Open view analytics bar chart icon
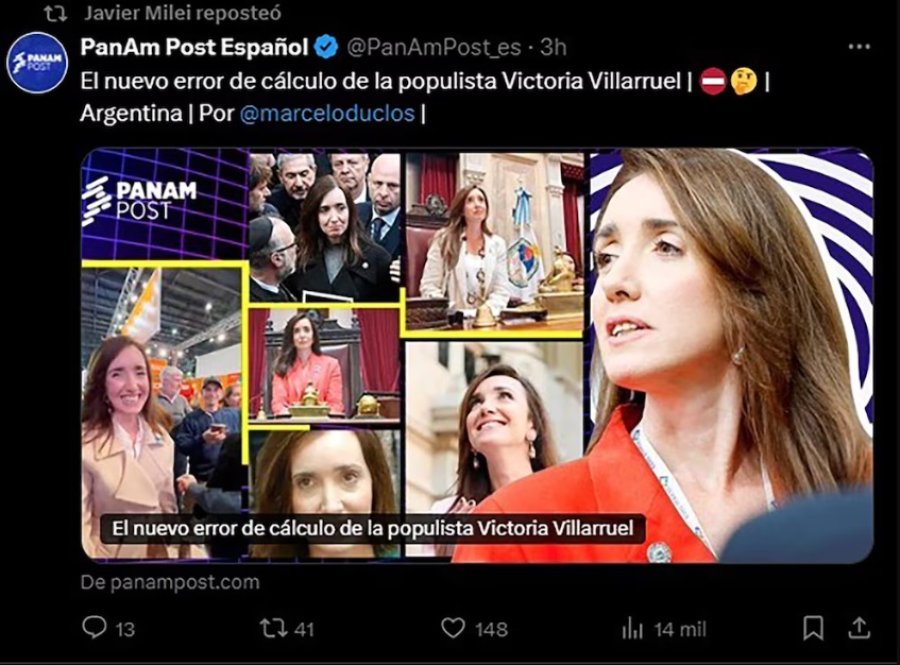 [632, 628]
